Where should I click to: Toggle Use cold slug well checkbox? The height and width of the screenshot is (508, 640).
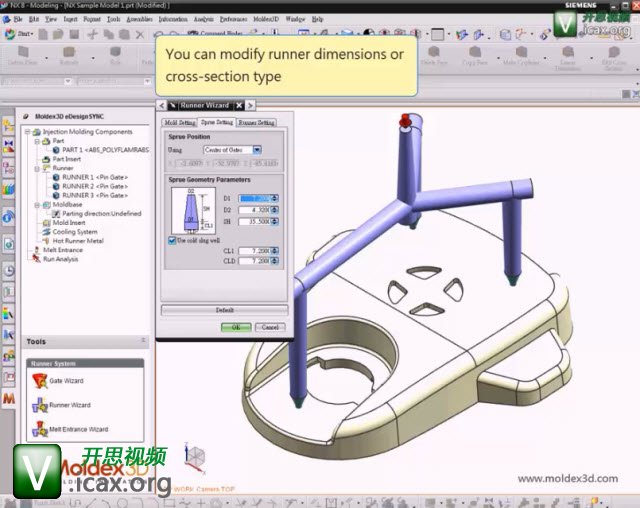pyautogui.click(x=172, y=241)
